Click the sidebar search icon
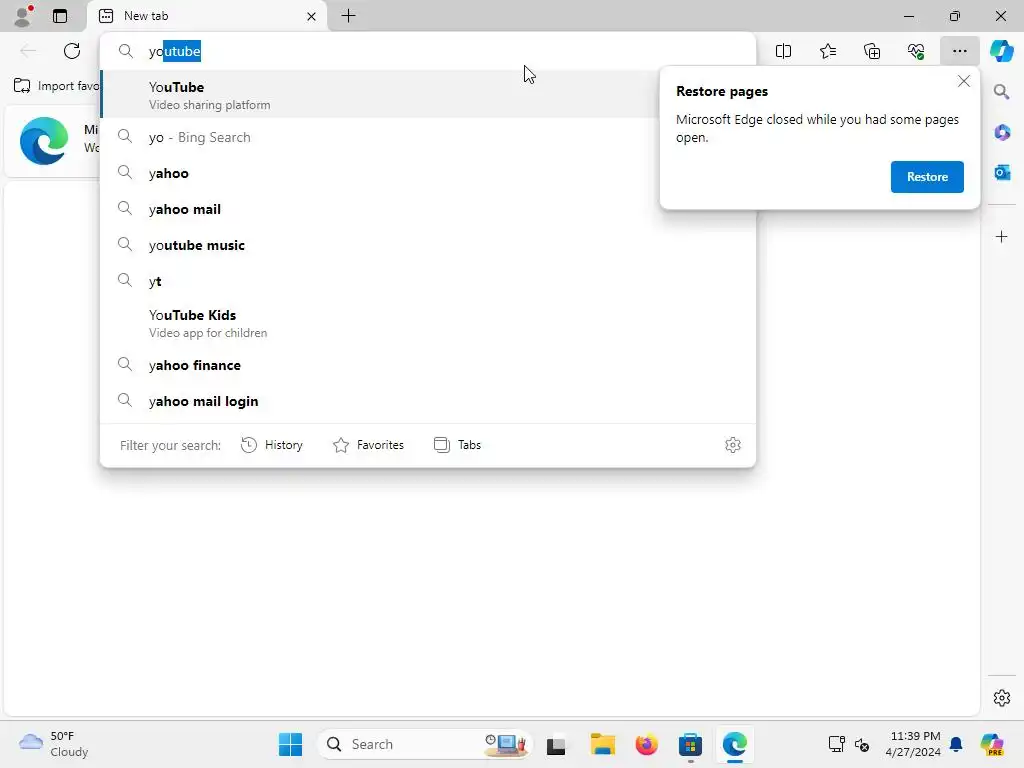Screen dimensions: 1024x768 tap(1002, 91)
